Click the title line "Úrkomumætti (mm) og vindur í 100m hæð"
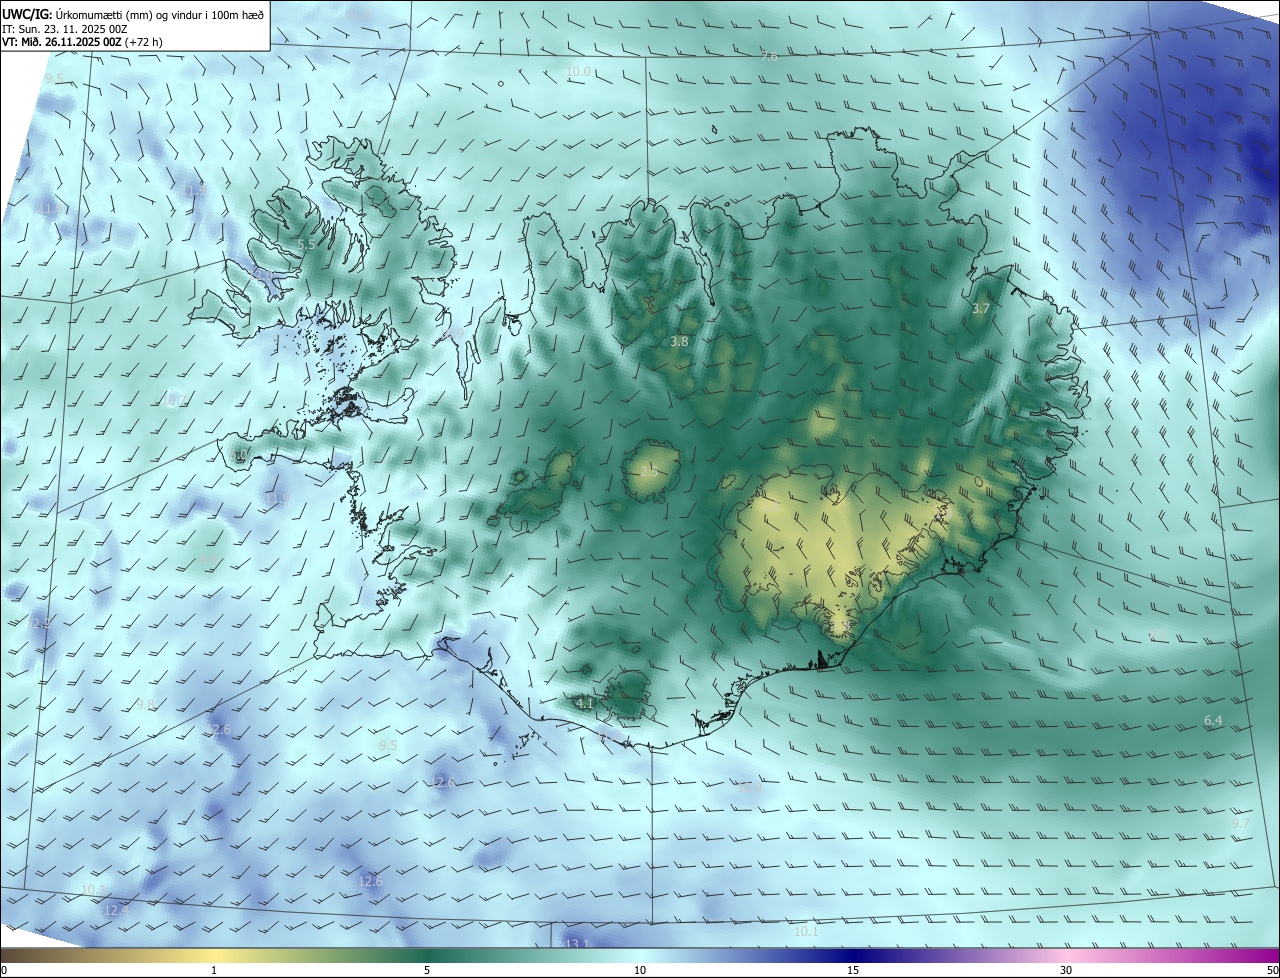 click(159, 13)
